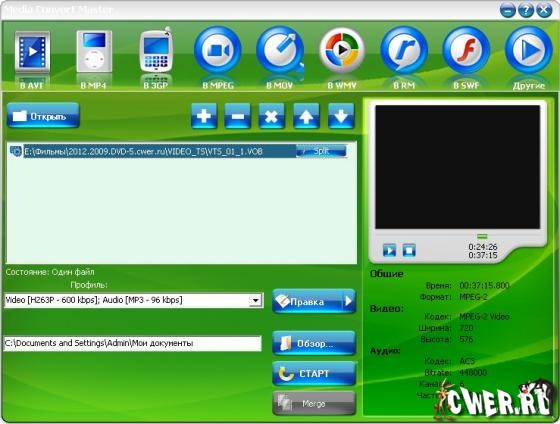Click the 00:37:15.800 duration value
Viewport: 560px width, 424px height.
(x=484, y=285)
